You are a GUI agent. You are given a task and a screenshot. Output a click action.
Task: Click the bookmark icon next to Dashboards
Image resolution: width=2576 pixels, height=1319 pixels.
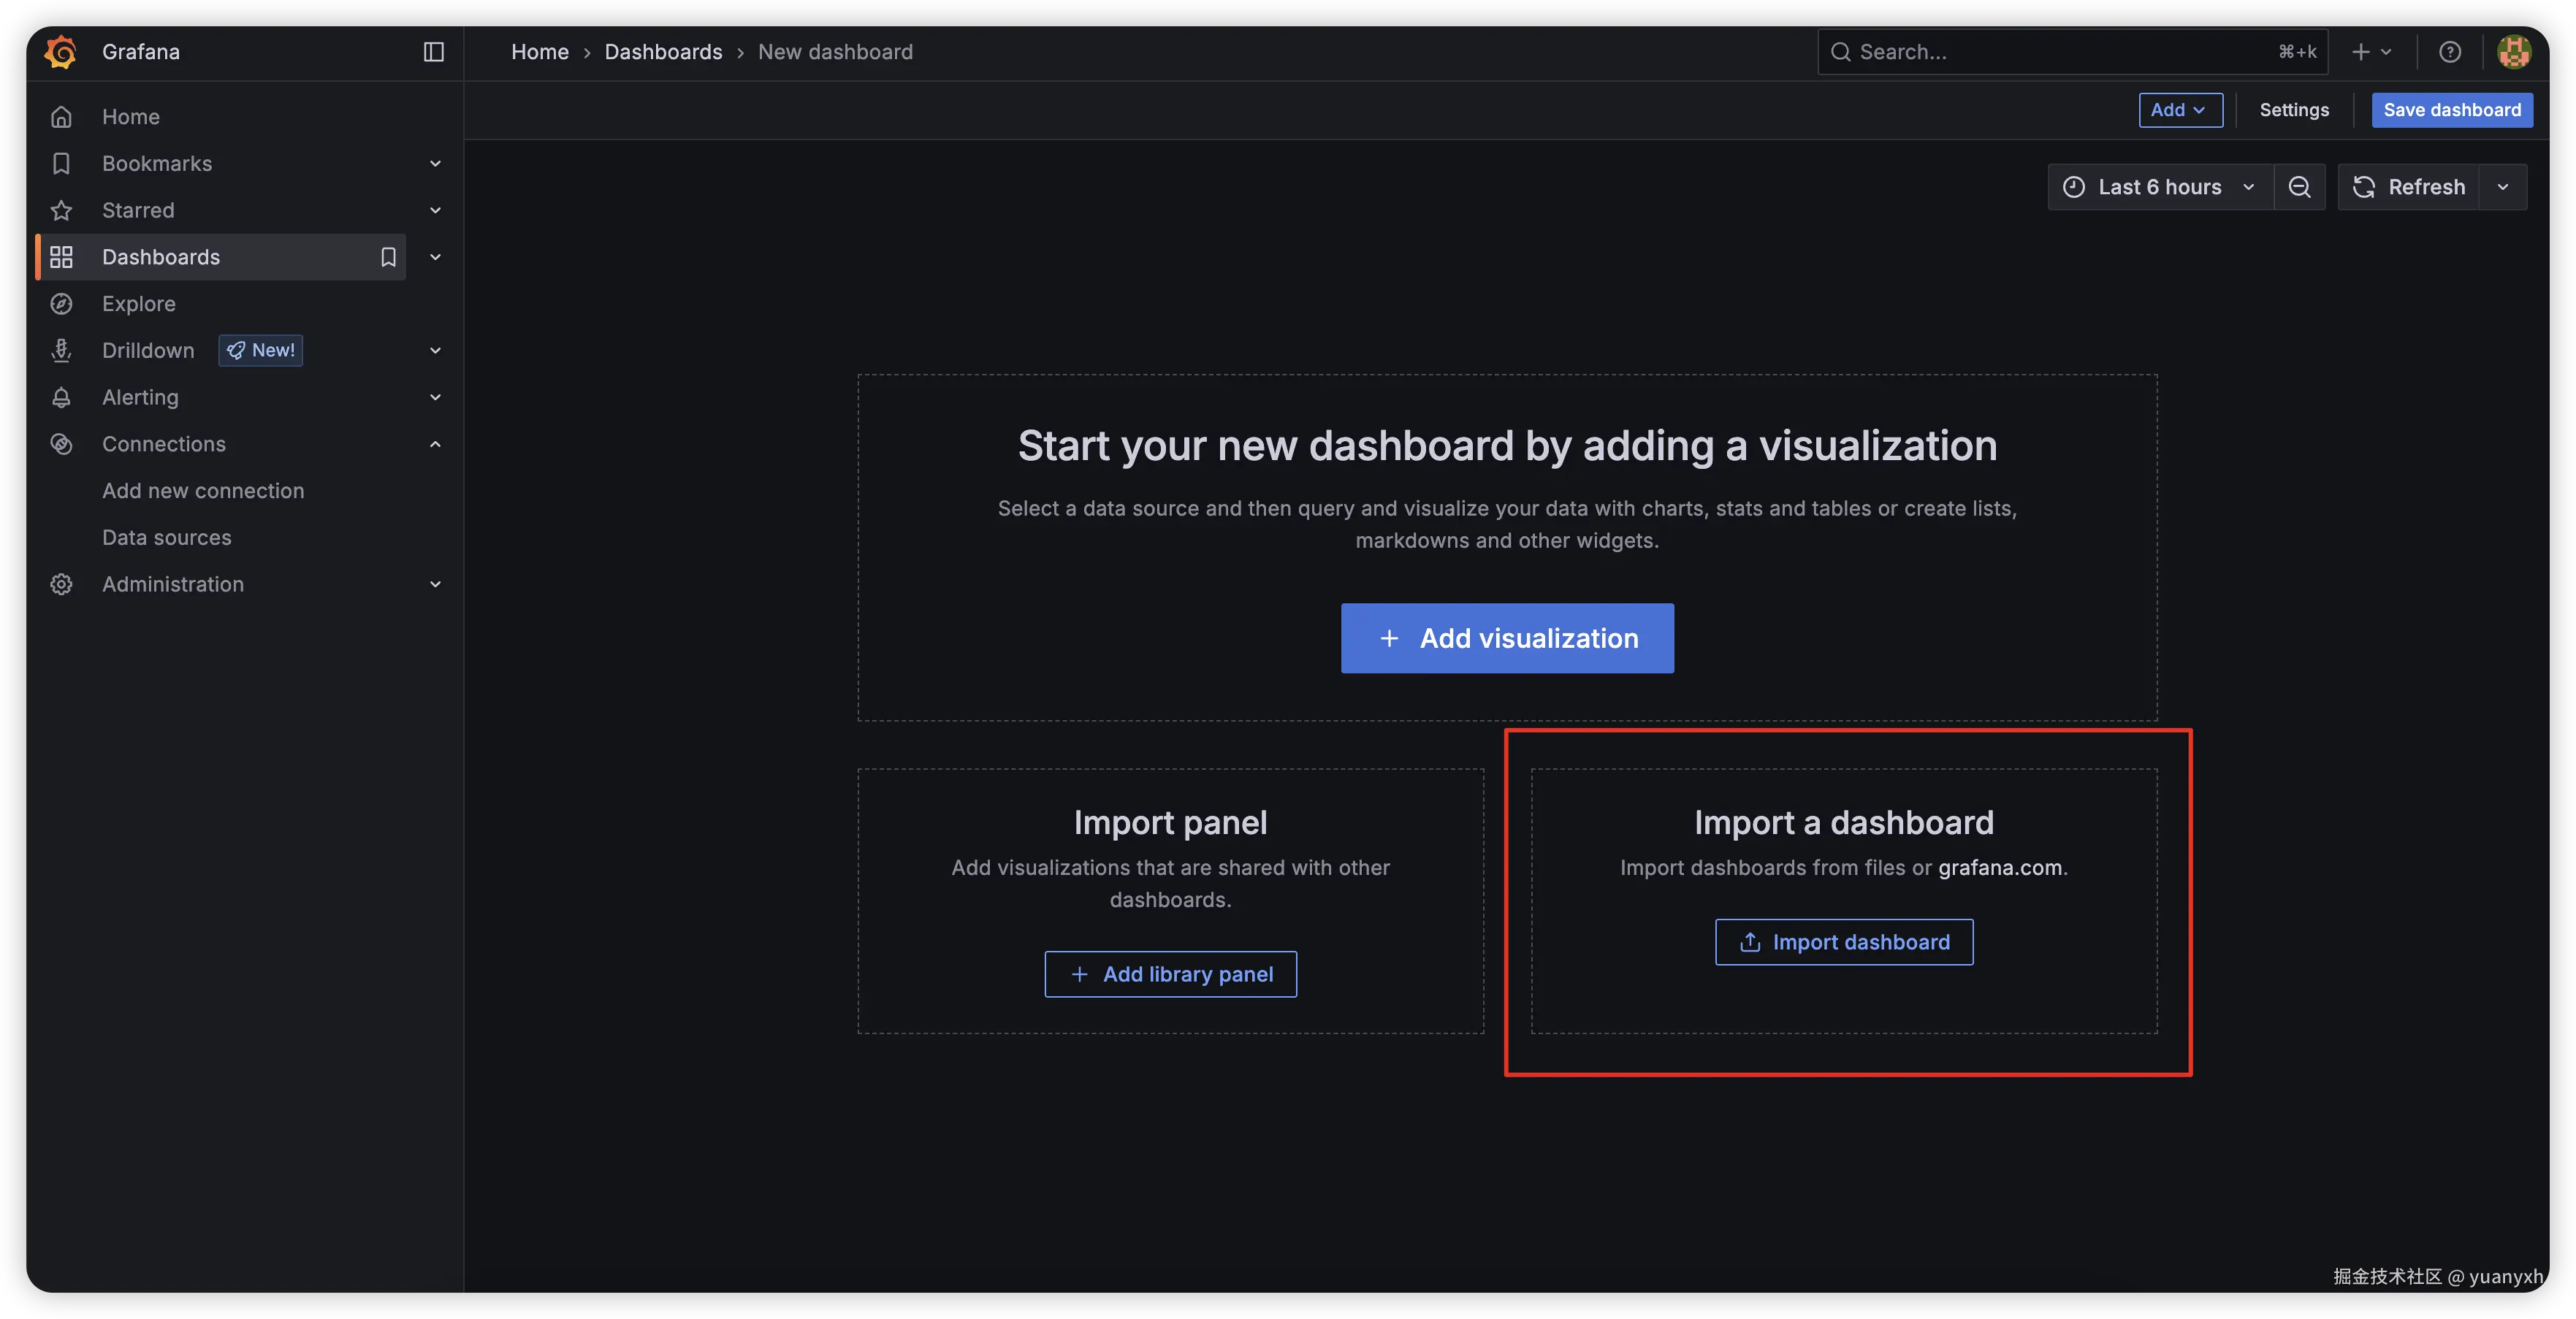388,257
